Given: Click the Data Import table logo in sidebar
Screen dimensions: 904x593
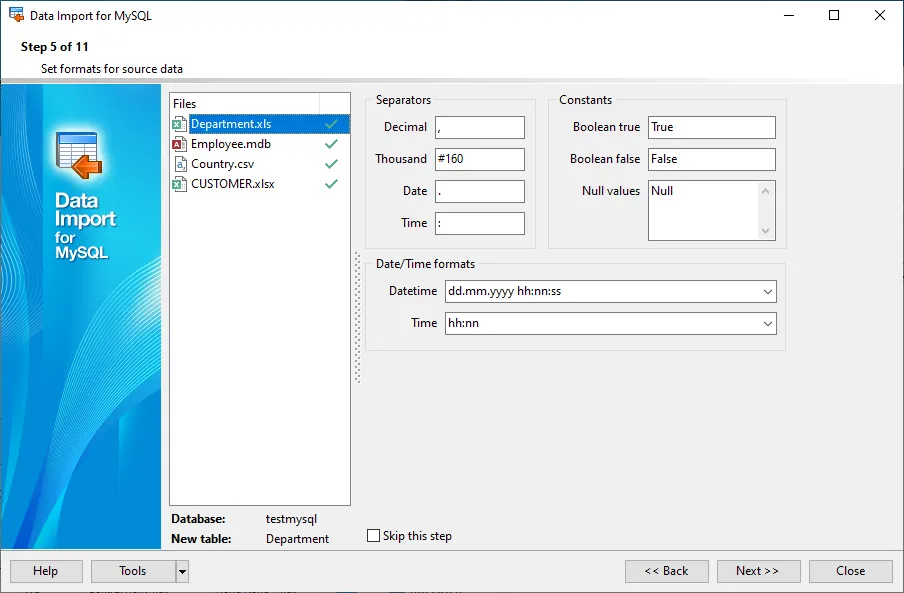Looking at the screenshot, I should click(x=79, y=155).
